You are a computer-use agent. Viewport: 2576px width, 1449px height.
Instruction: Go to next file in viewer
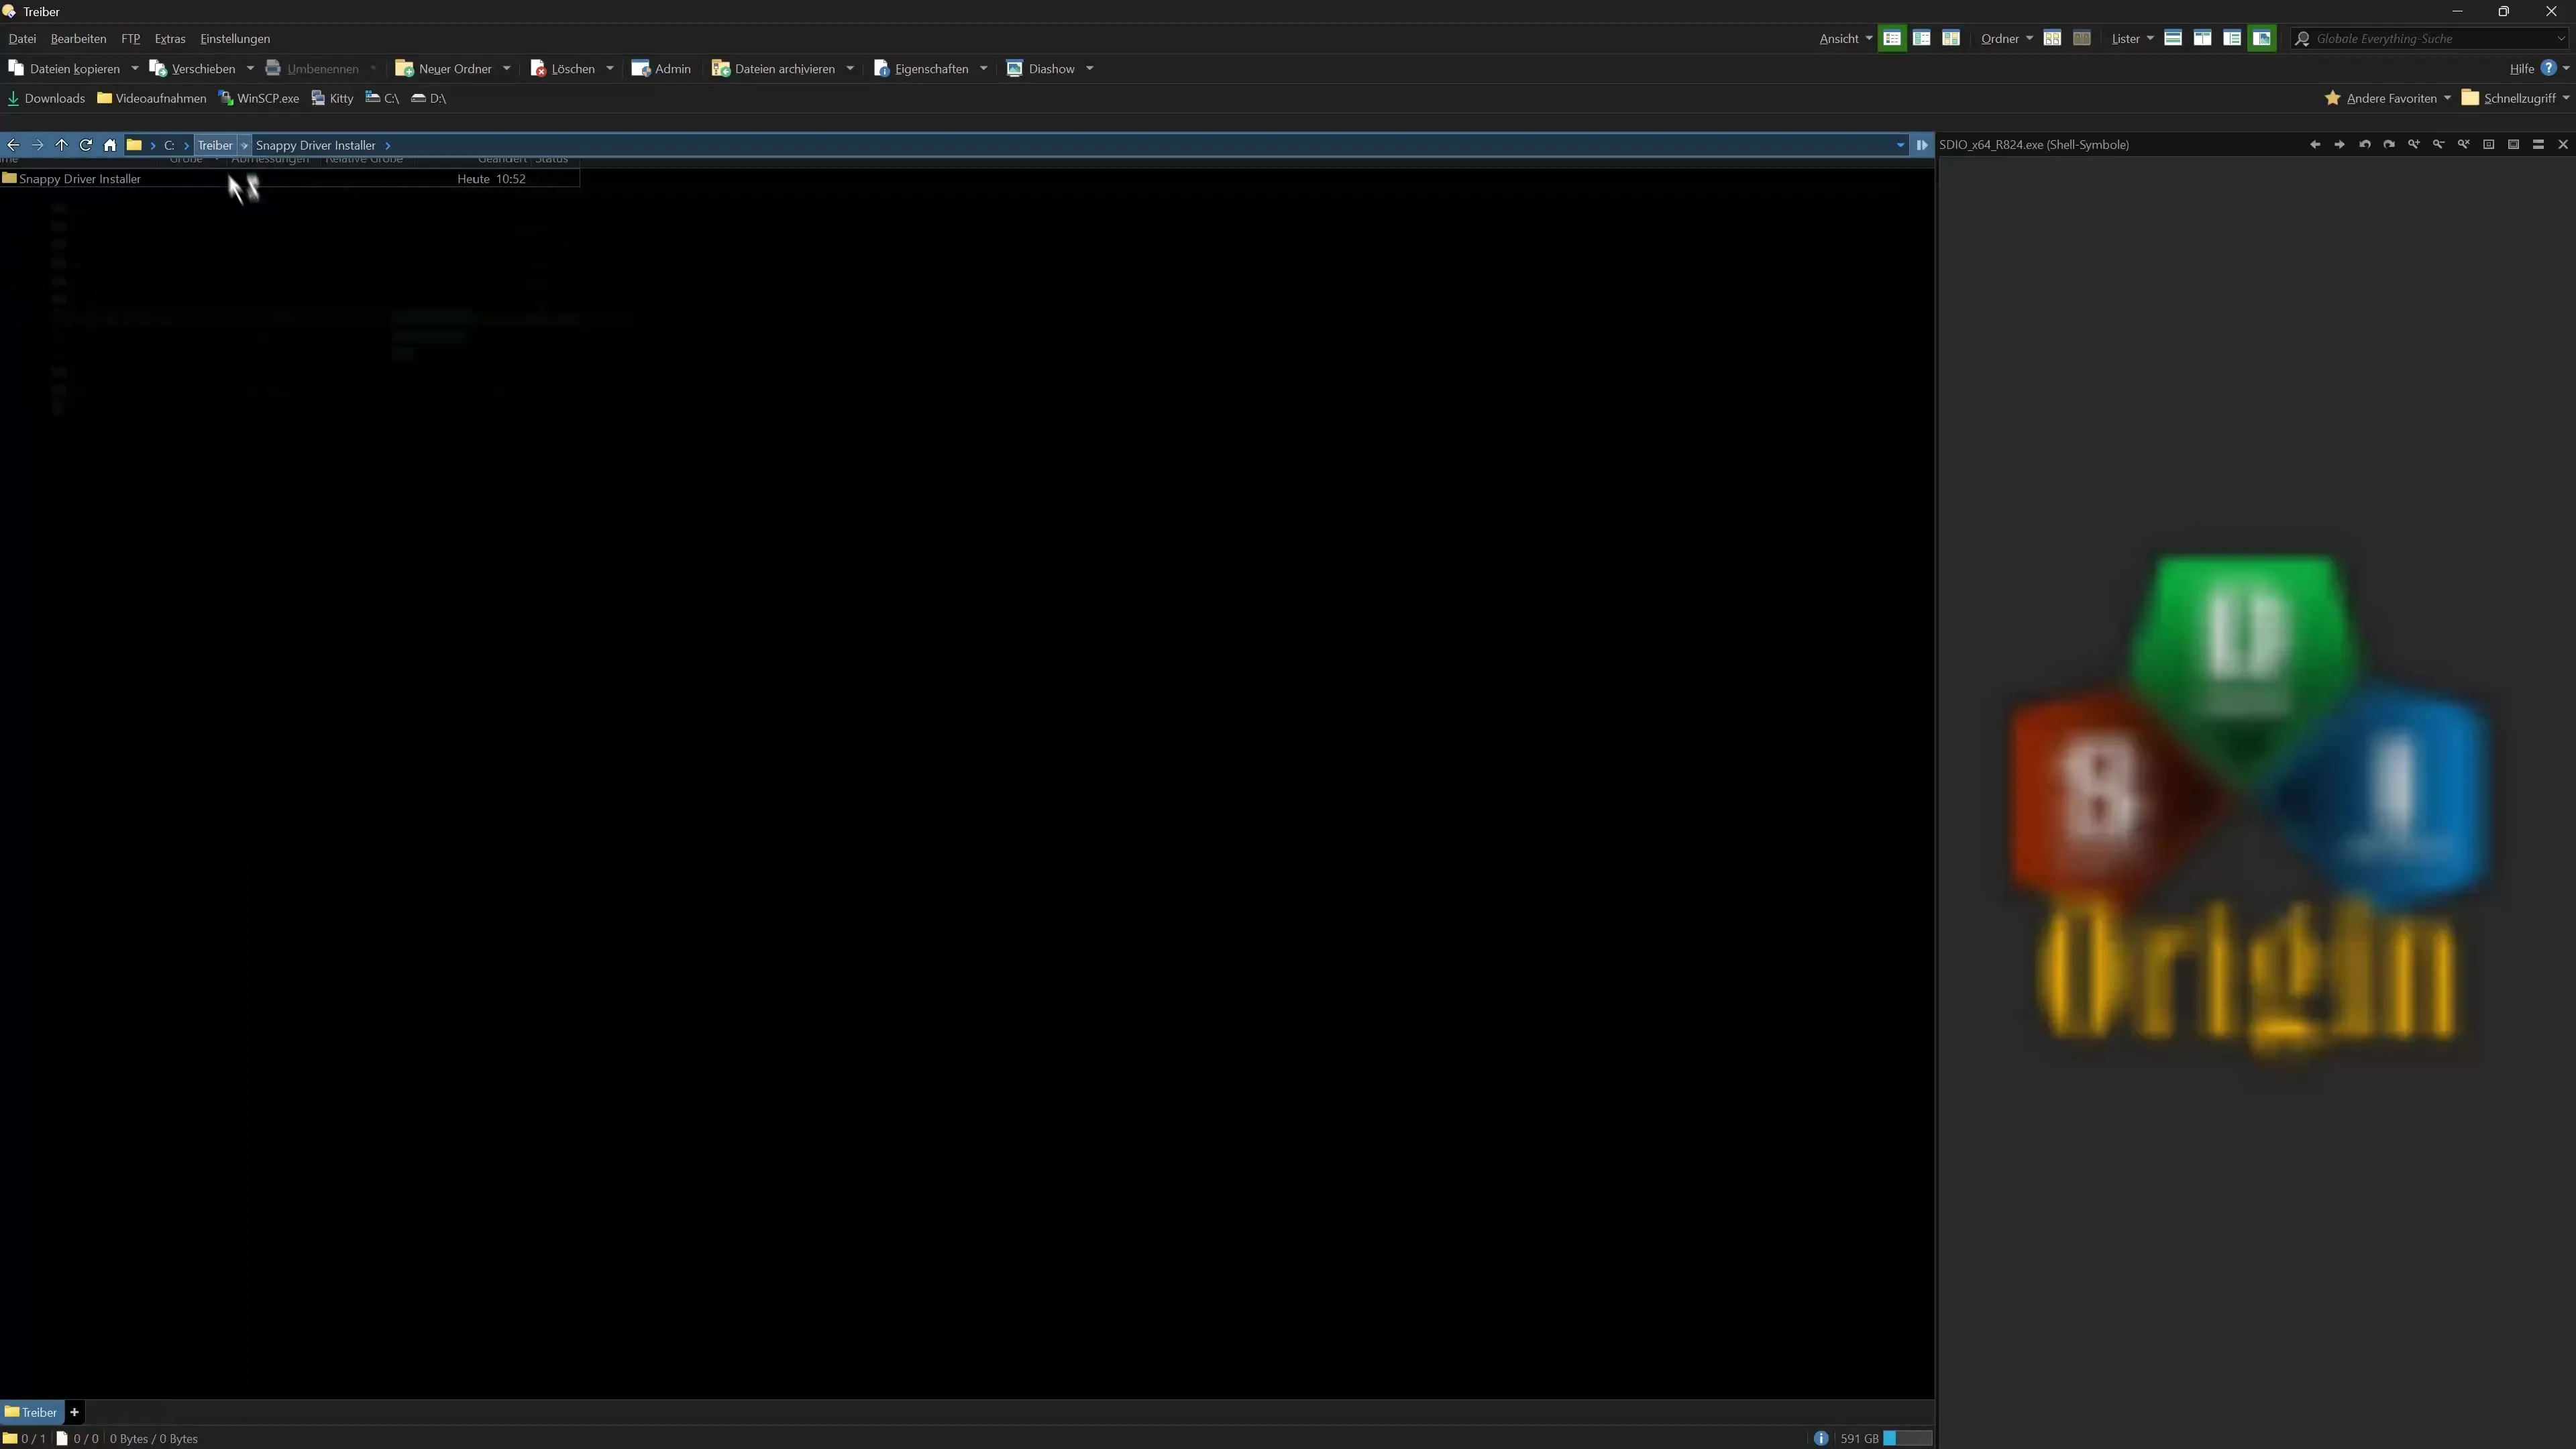coord(2339,144)
